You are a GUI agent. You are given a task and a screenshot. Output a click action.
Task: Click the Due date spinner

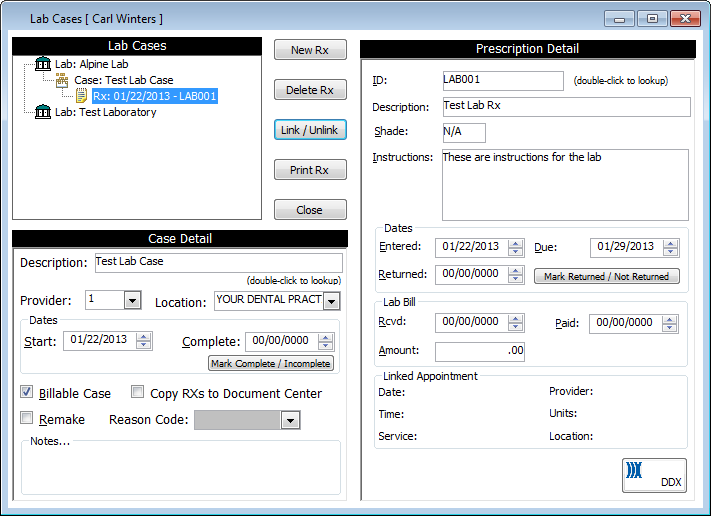tap(670, 248)
